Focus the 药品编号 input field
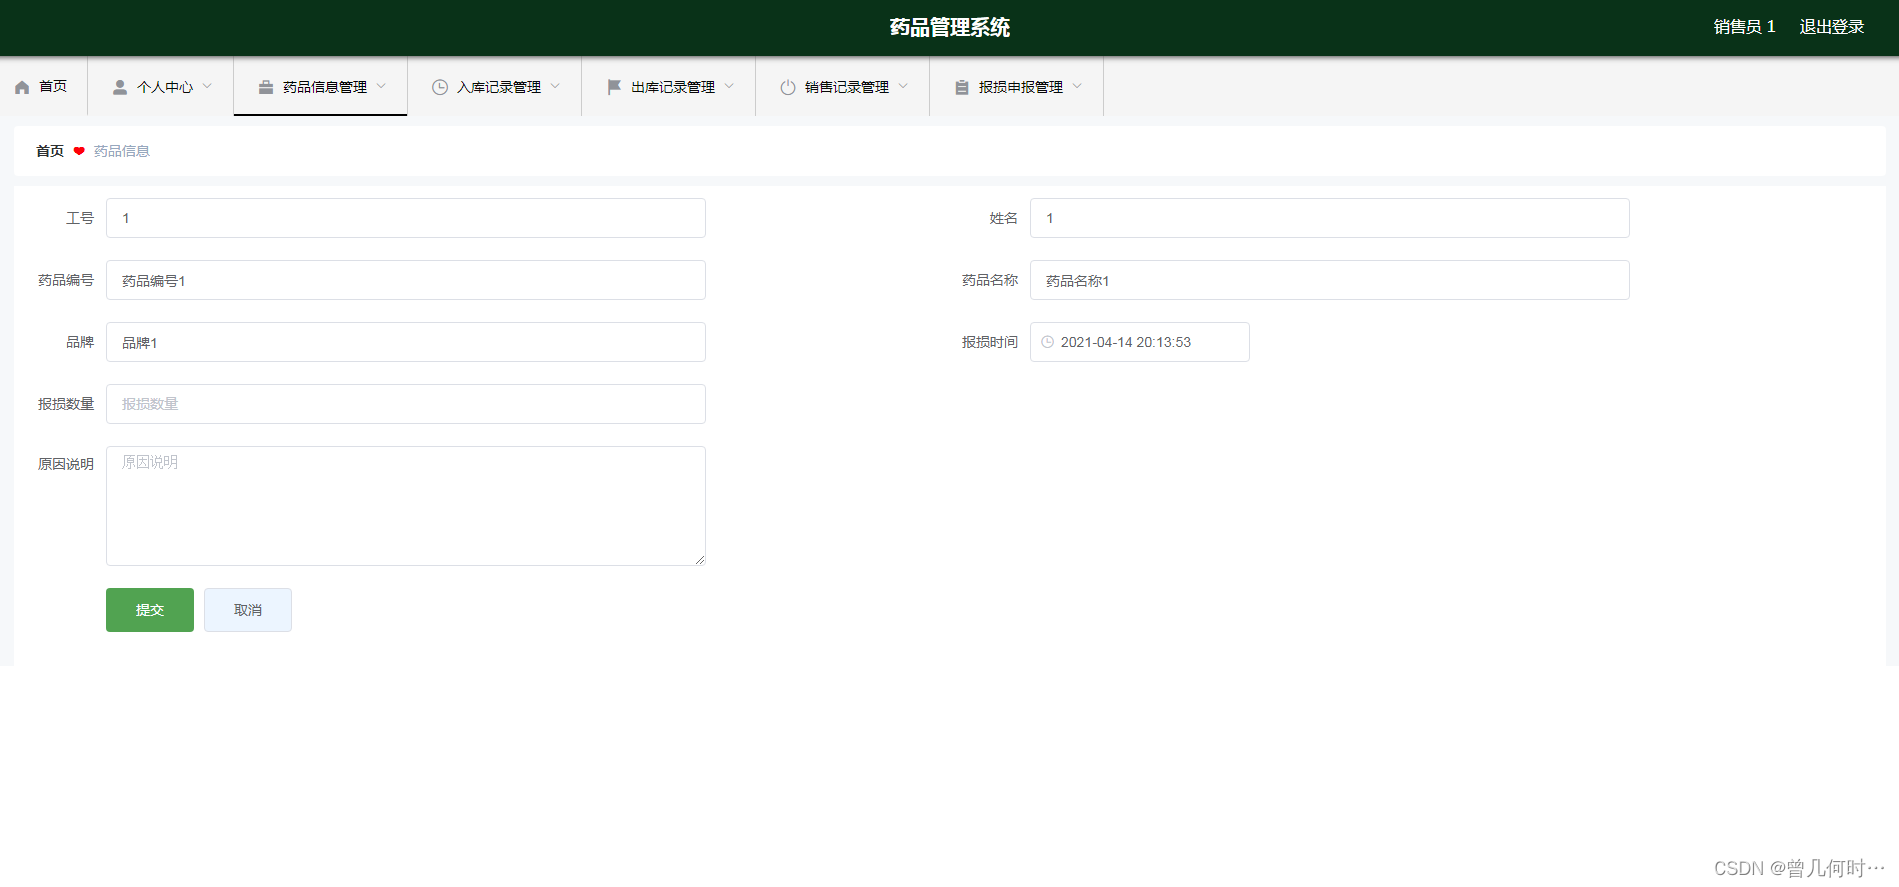 [x=406, y=280]
